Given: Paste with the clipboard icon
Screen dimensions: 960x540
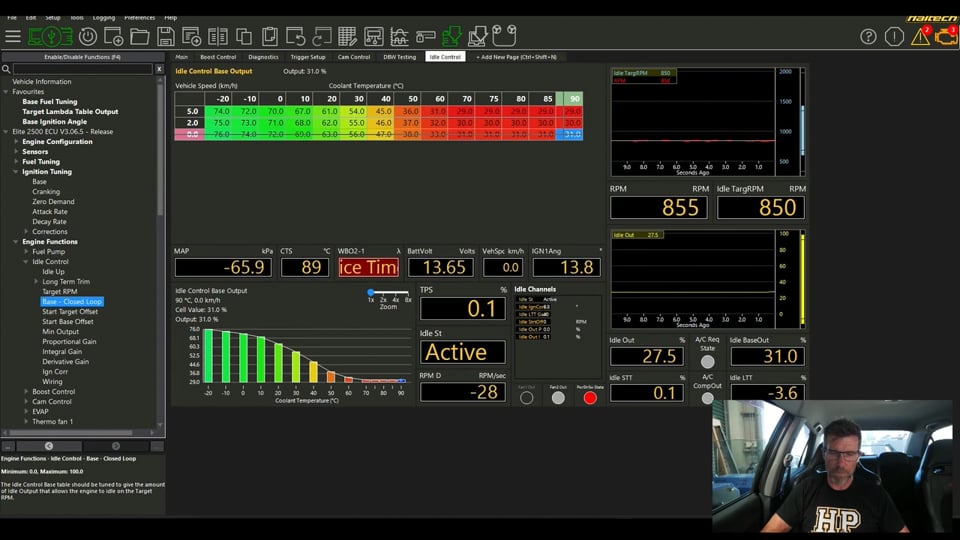Looking at the screenshot, I should pos(269,37).
